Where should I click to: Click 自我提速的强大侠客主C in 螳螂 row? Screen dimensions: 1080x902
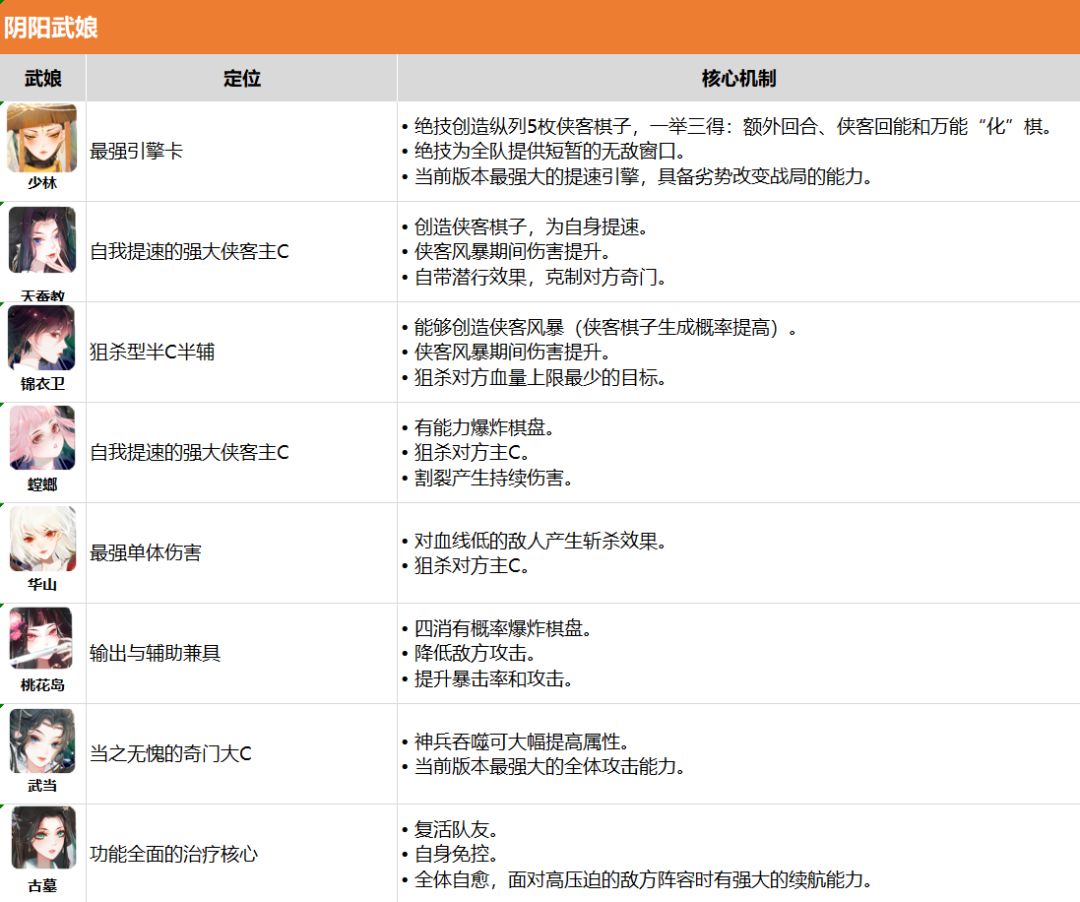[189, 452]
